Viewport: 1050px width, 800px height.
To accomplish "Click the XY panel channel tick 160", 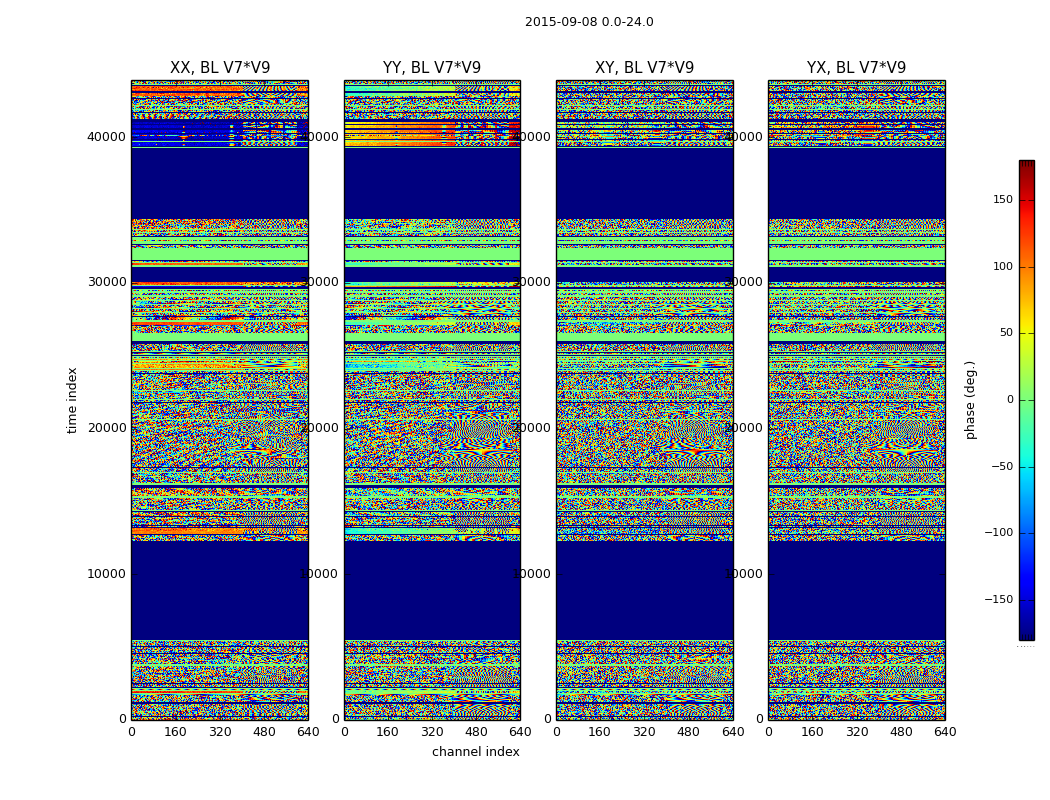I will 600,732.
